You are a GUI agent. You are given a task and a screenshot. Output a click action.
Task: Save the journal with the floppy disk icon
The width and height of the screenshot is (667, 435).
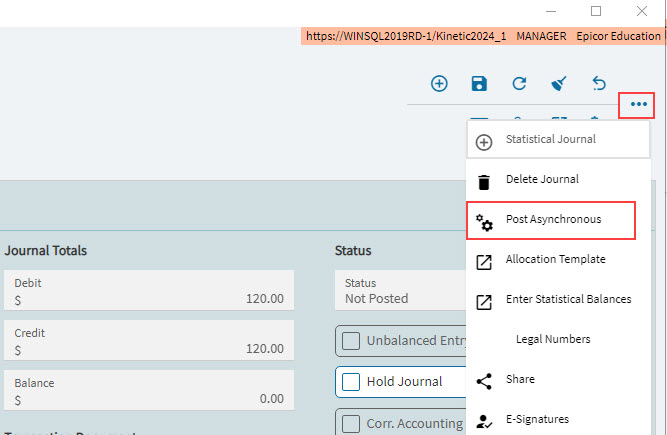pos(479,83)
